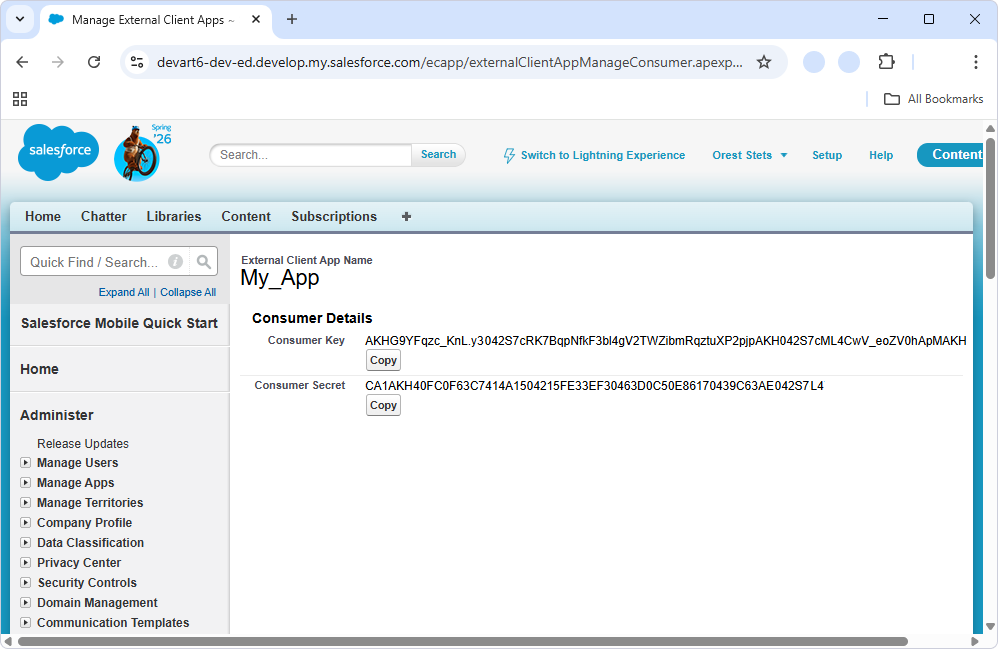998x649 pixels.
Task: Click the magnifier icon in Quick Find
Action: pos(204,261)
